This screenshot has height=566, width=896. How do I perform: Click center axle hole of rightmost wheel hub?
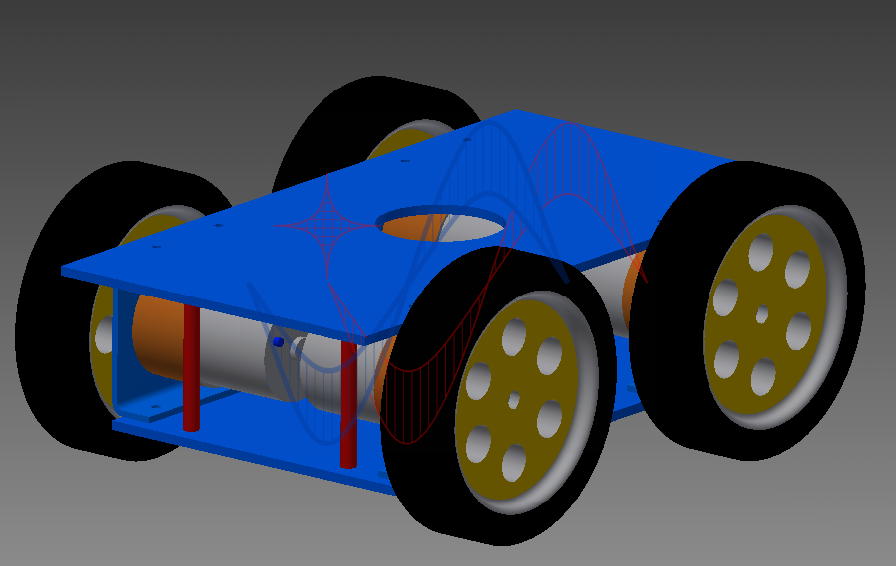(x=762, y=314)
